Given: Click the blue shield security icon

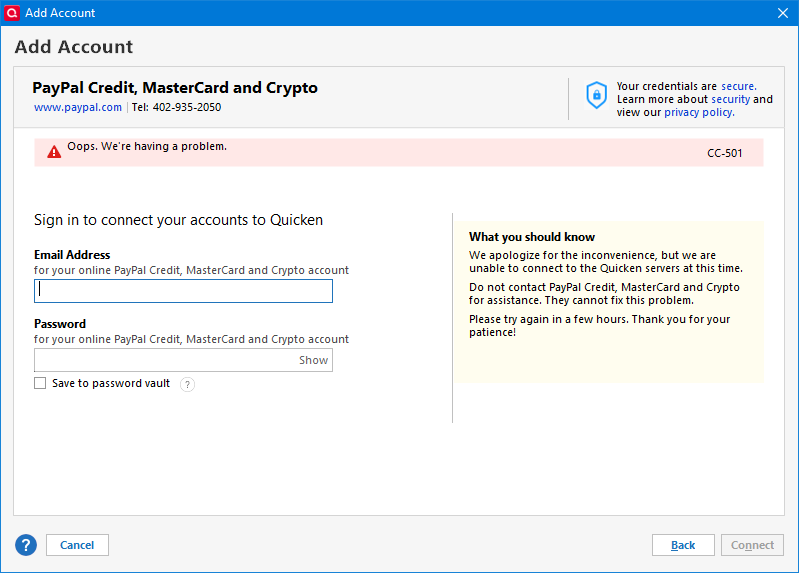Looking at the screenshot, I should (x=596, y=95).
